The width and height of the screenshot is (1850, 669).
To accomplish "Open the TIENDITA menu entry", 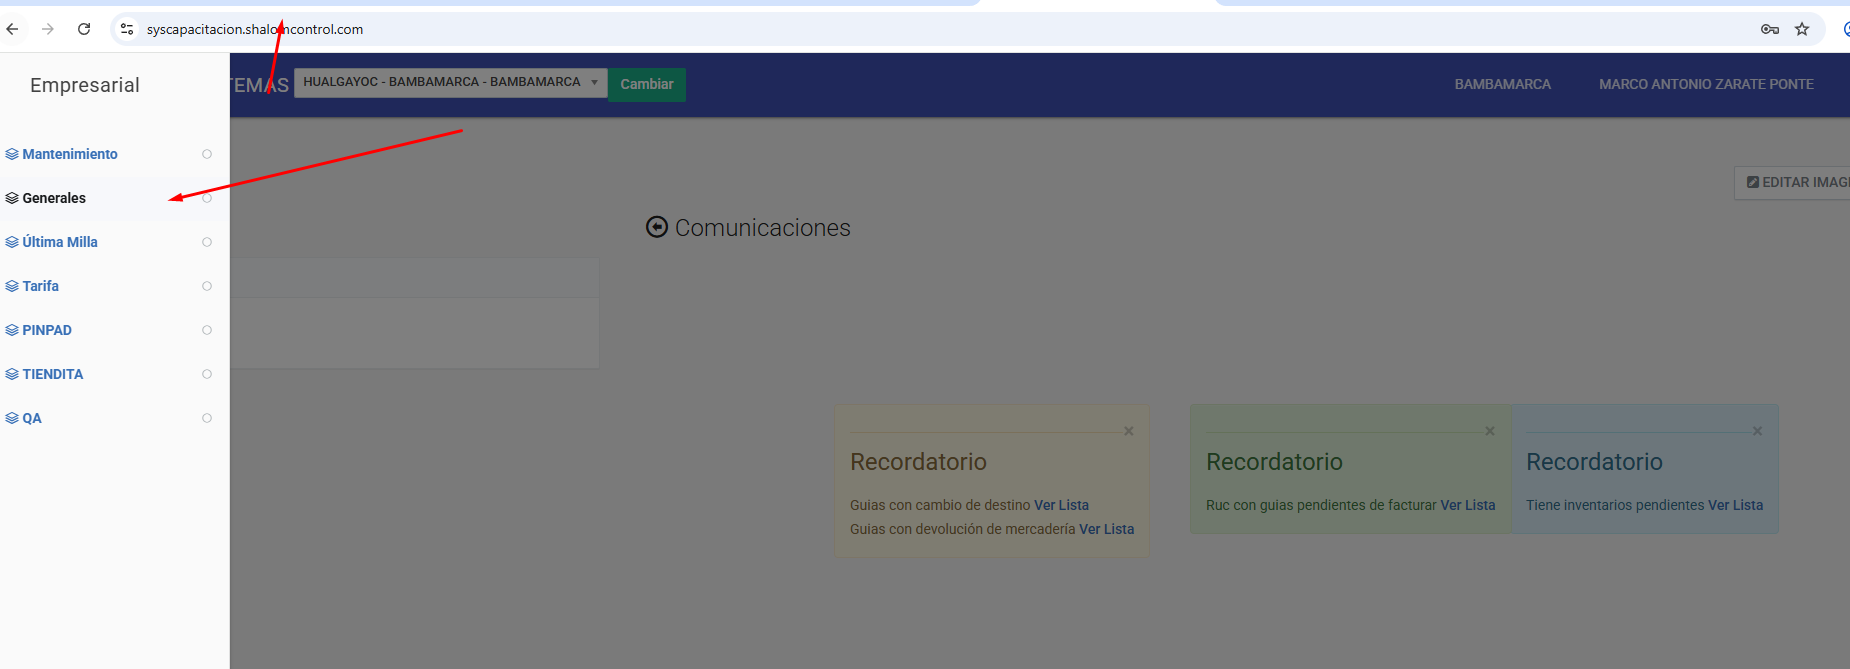I will pyautogui.click(x=53, y=374).
